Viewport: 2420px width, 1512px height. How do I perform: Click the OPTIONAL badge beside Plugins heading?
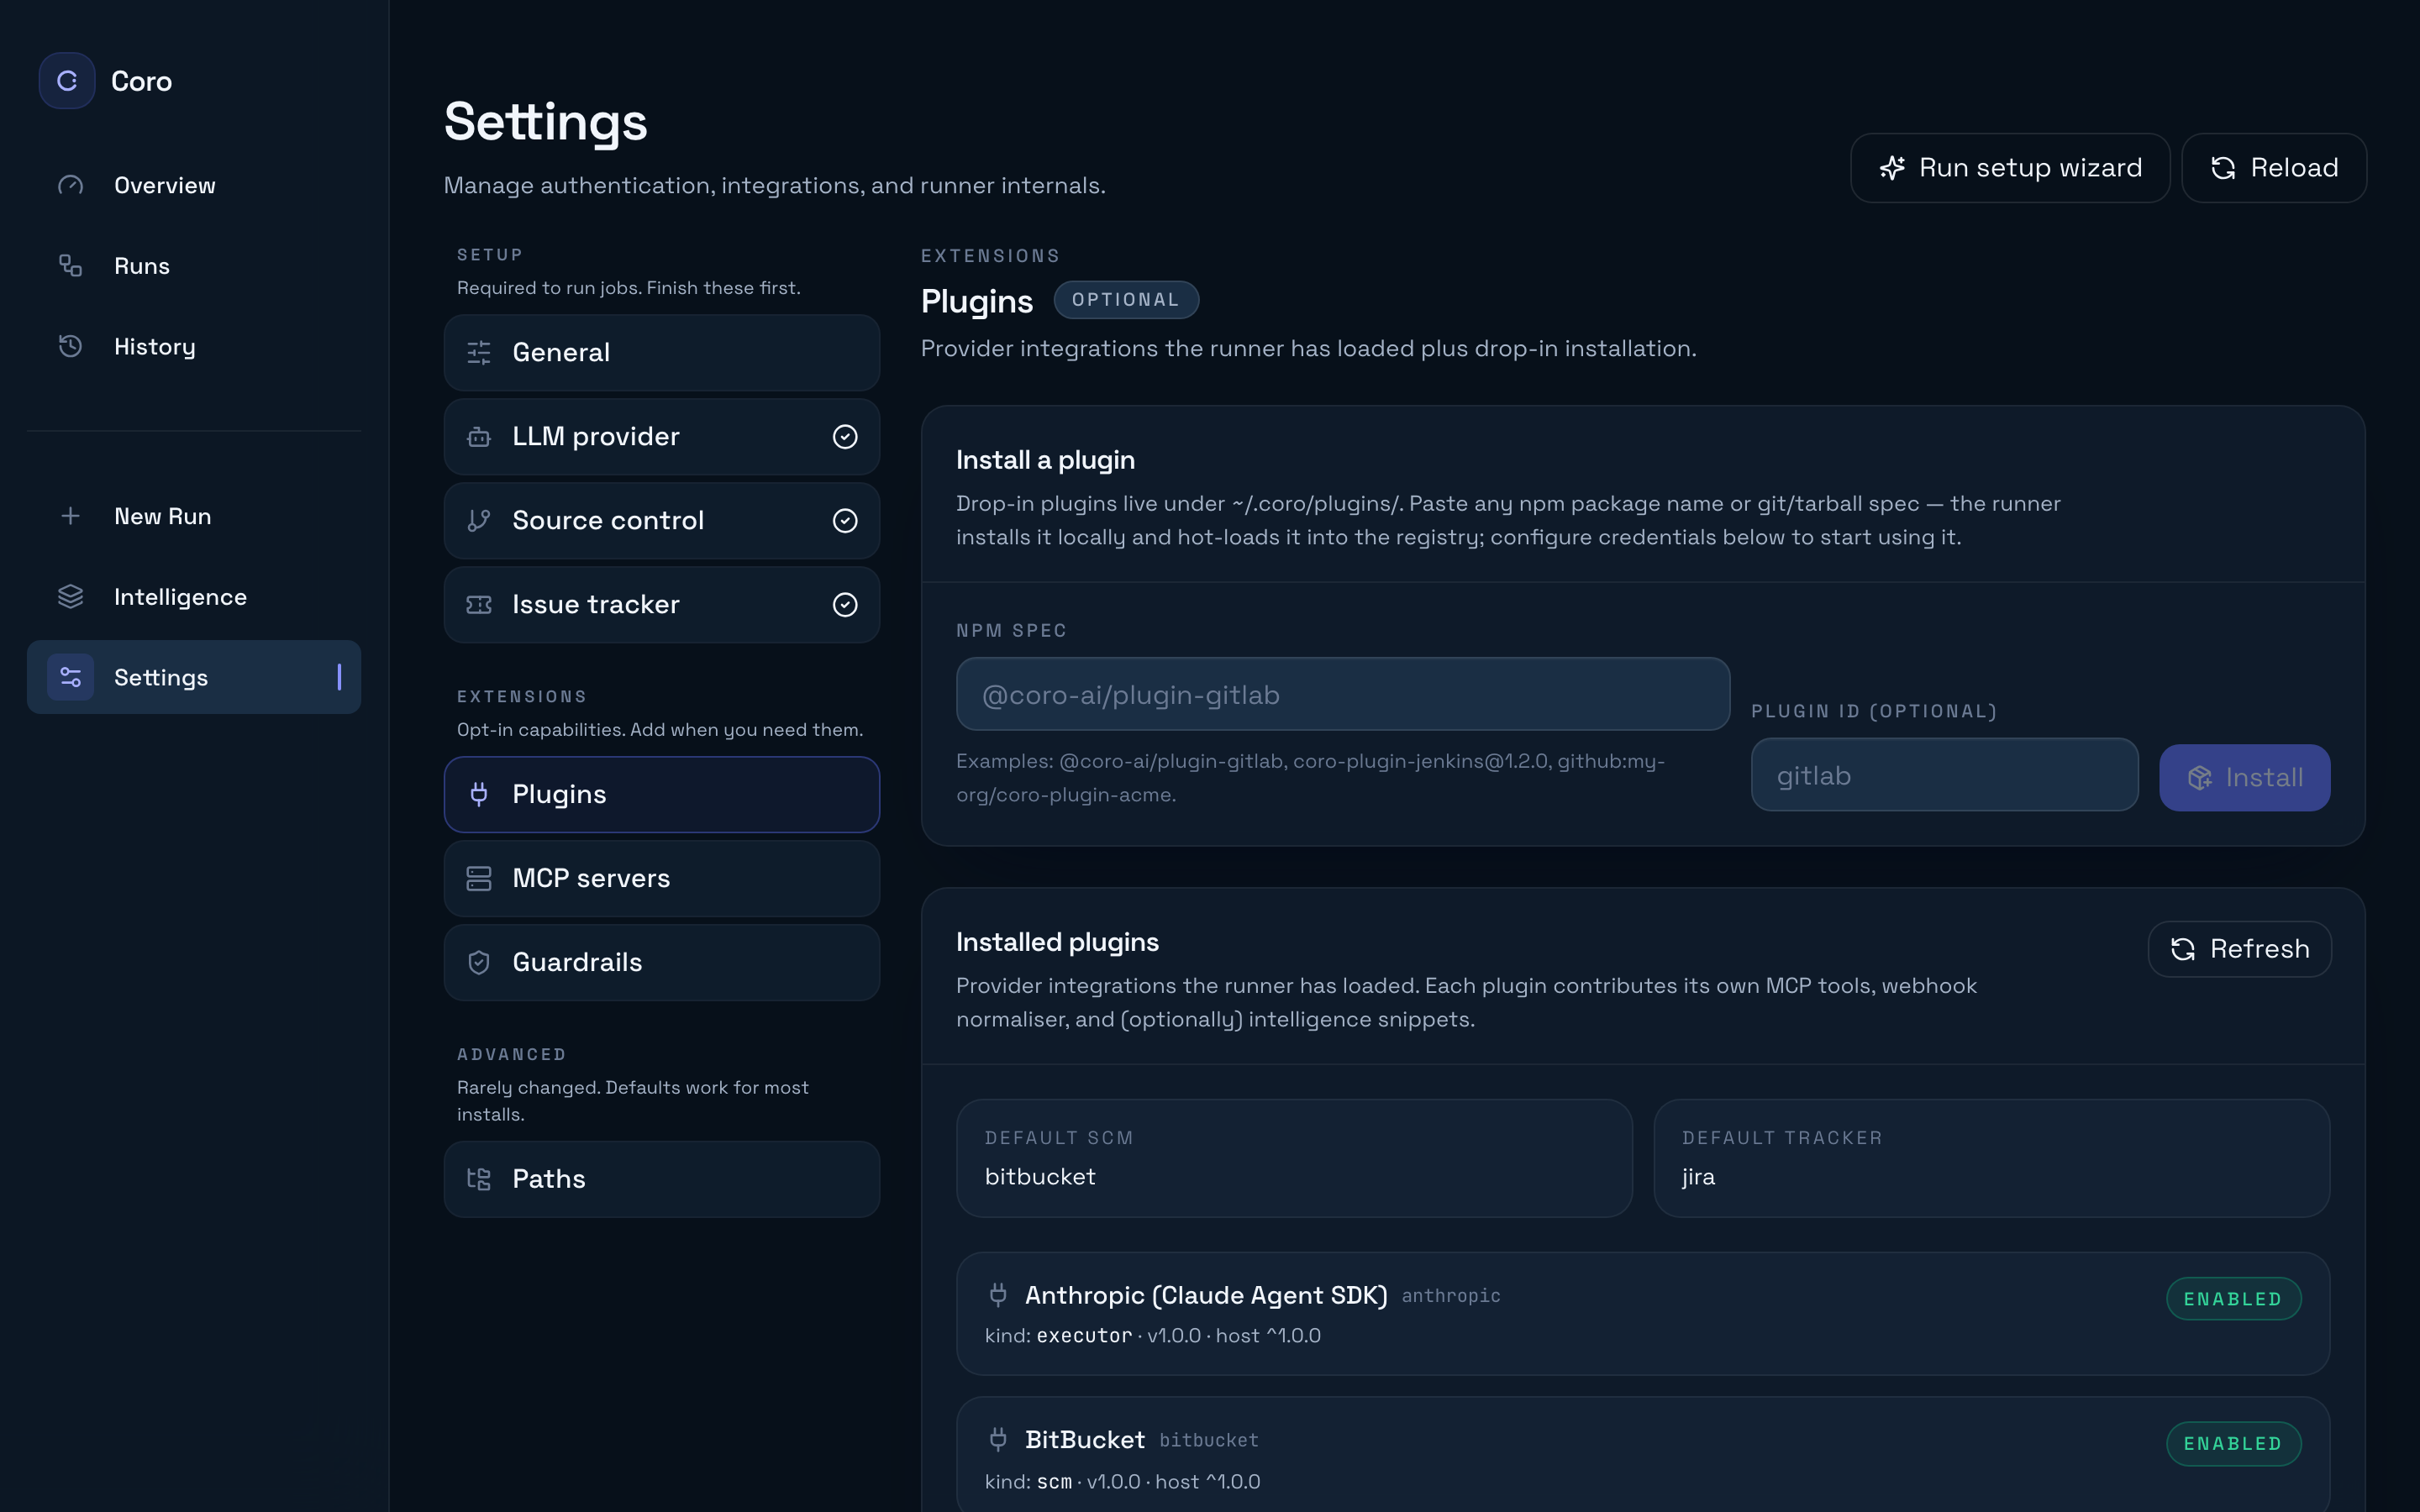[1126, 300]
